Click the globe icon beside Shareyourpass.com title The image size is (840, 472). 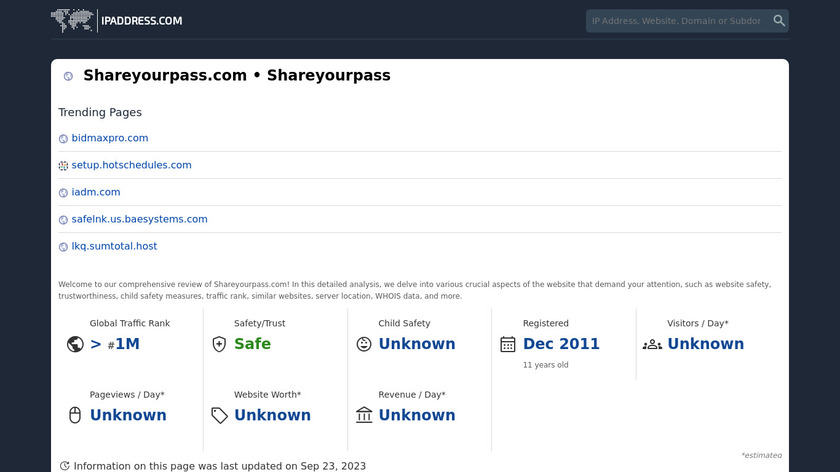(68, 76)
